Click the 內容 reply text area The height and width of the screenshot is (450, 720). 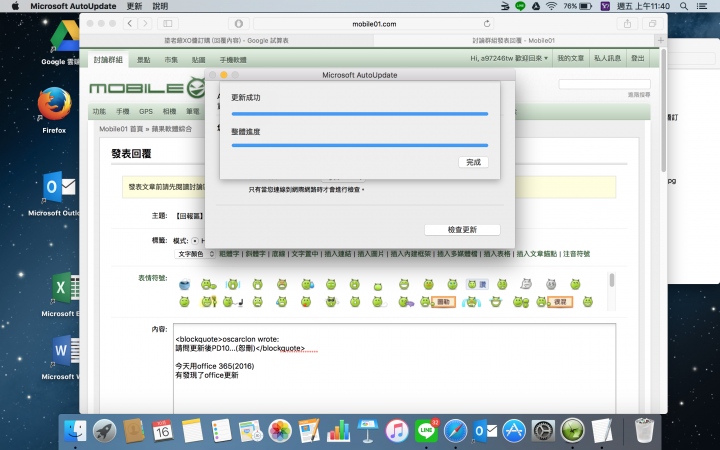tap(394, 369)
